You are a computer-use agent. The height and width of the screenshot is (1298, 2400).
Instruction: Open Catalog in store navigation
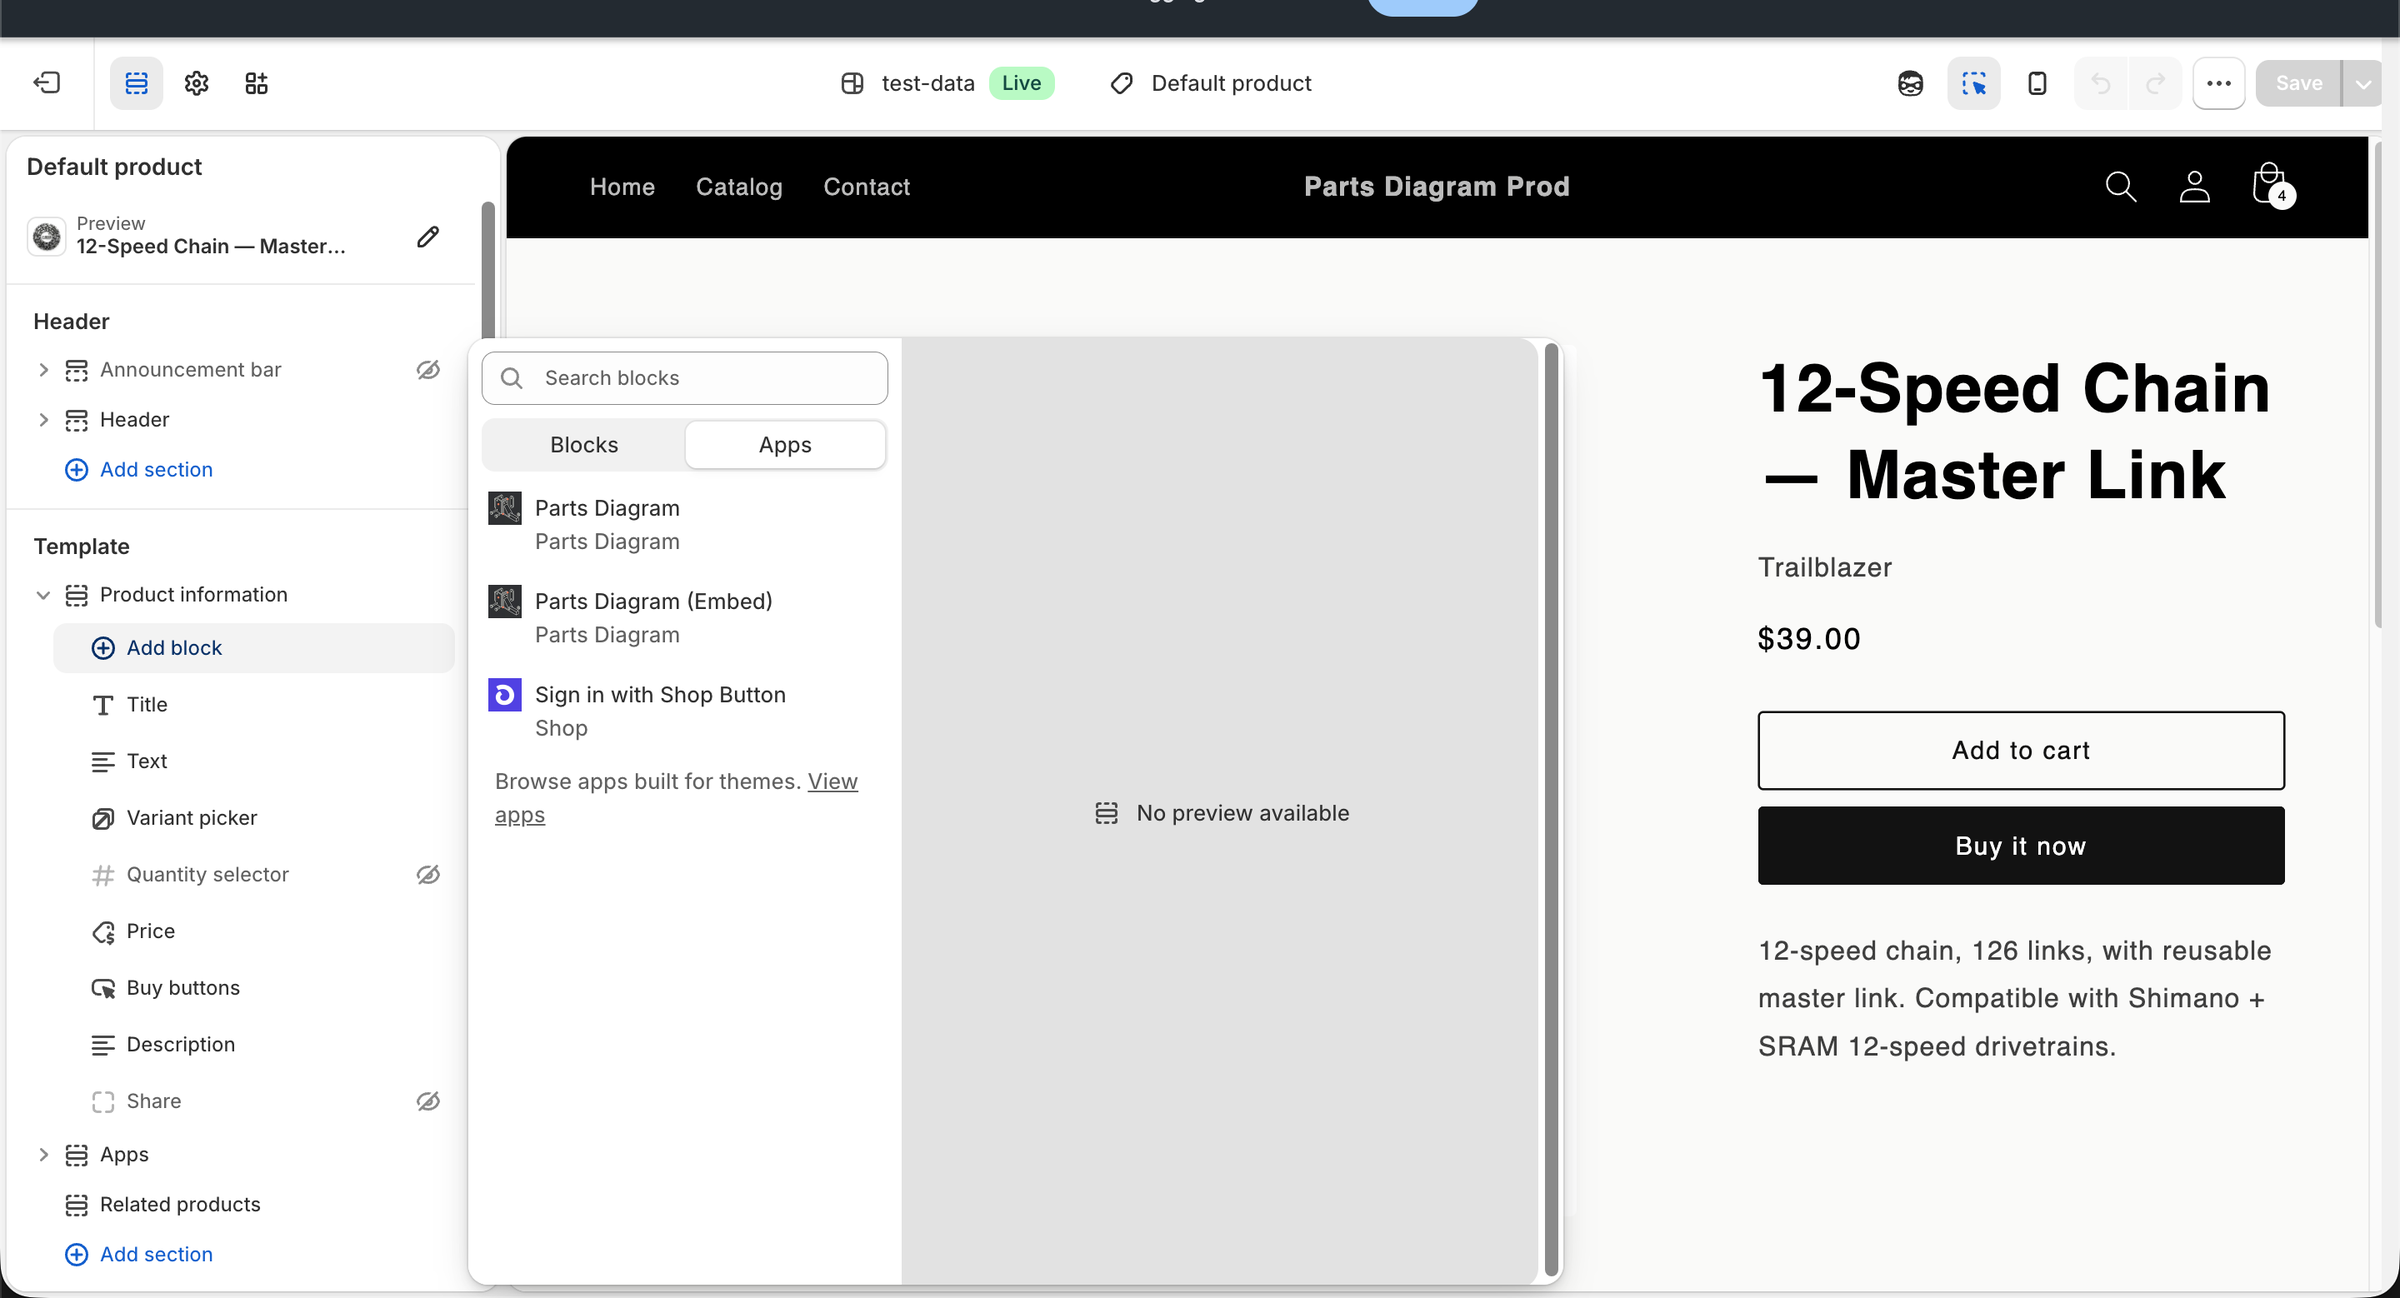(x=739, y=187)
